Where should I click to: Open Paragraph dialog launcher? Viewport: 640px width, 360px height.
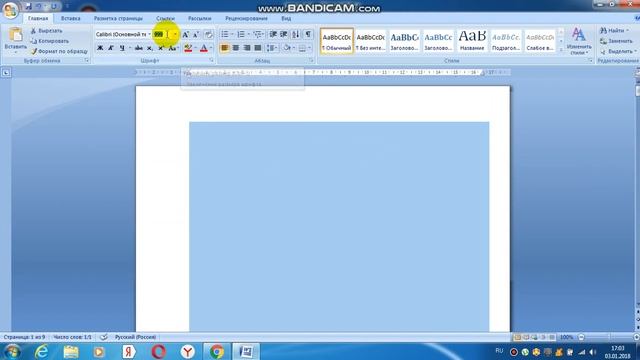pyautogui.click(x=311, y=60)
